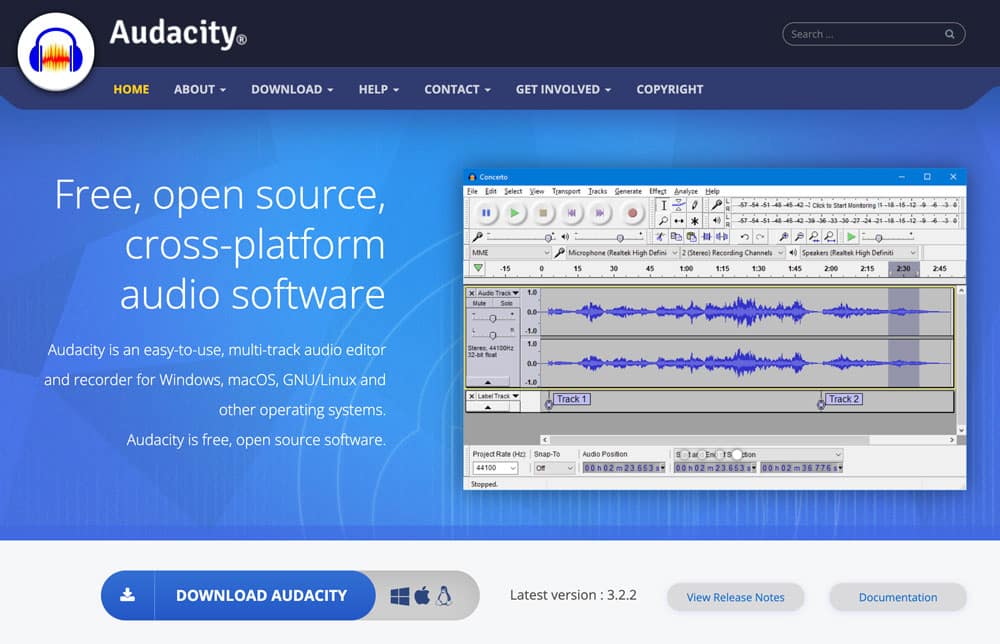Click the DOWNLOAD AUDACITY button

pyautogui.click(x=261, y=595)
